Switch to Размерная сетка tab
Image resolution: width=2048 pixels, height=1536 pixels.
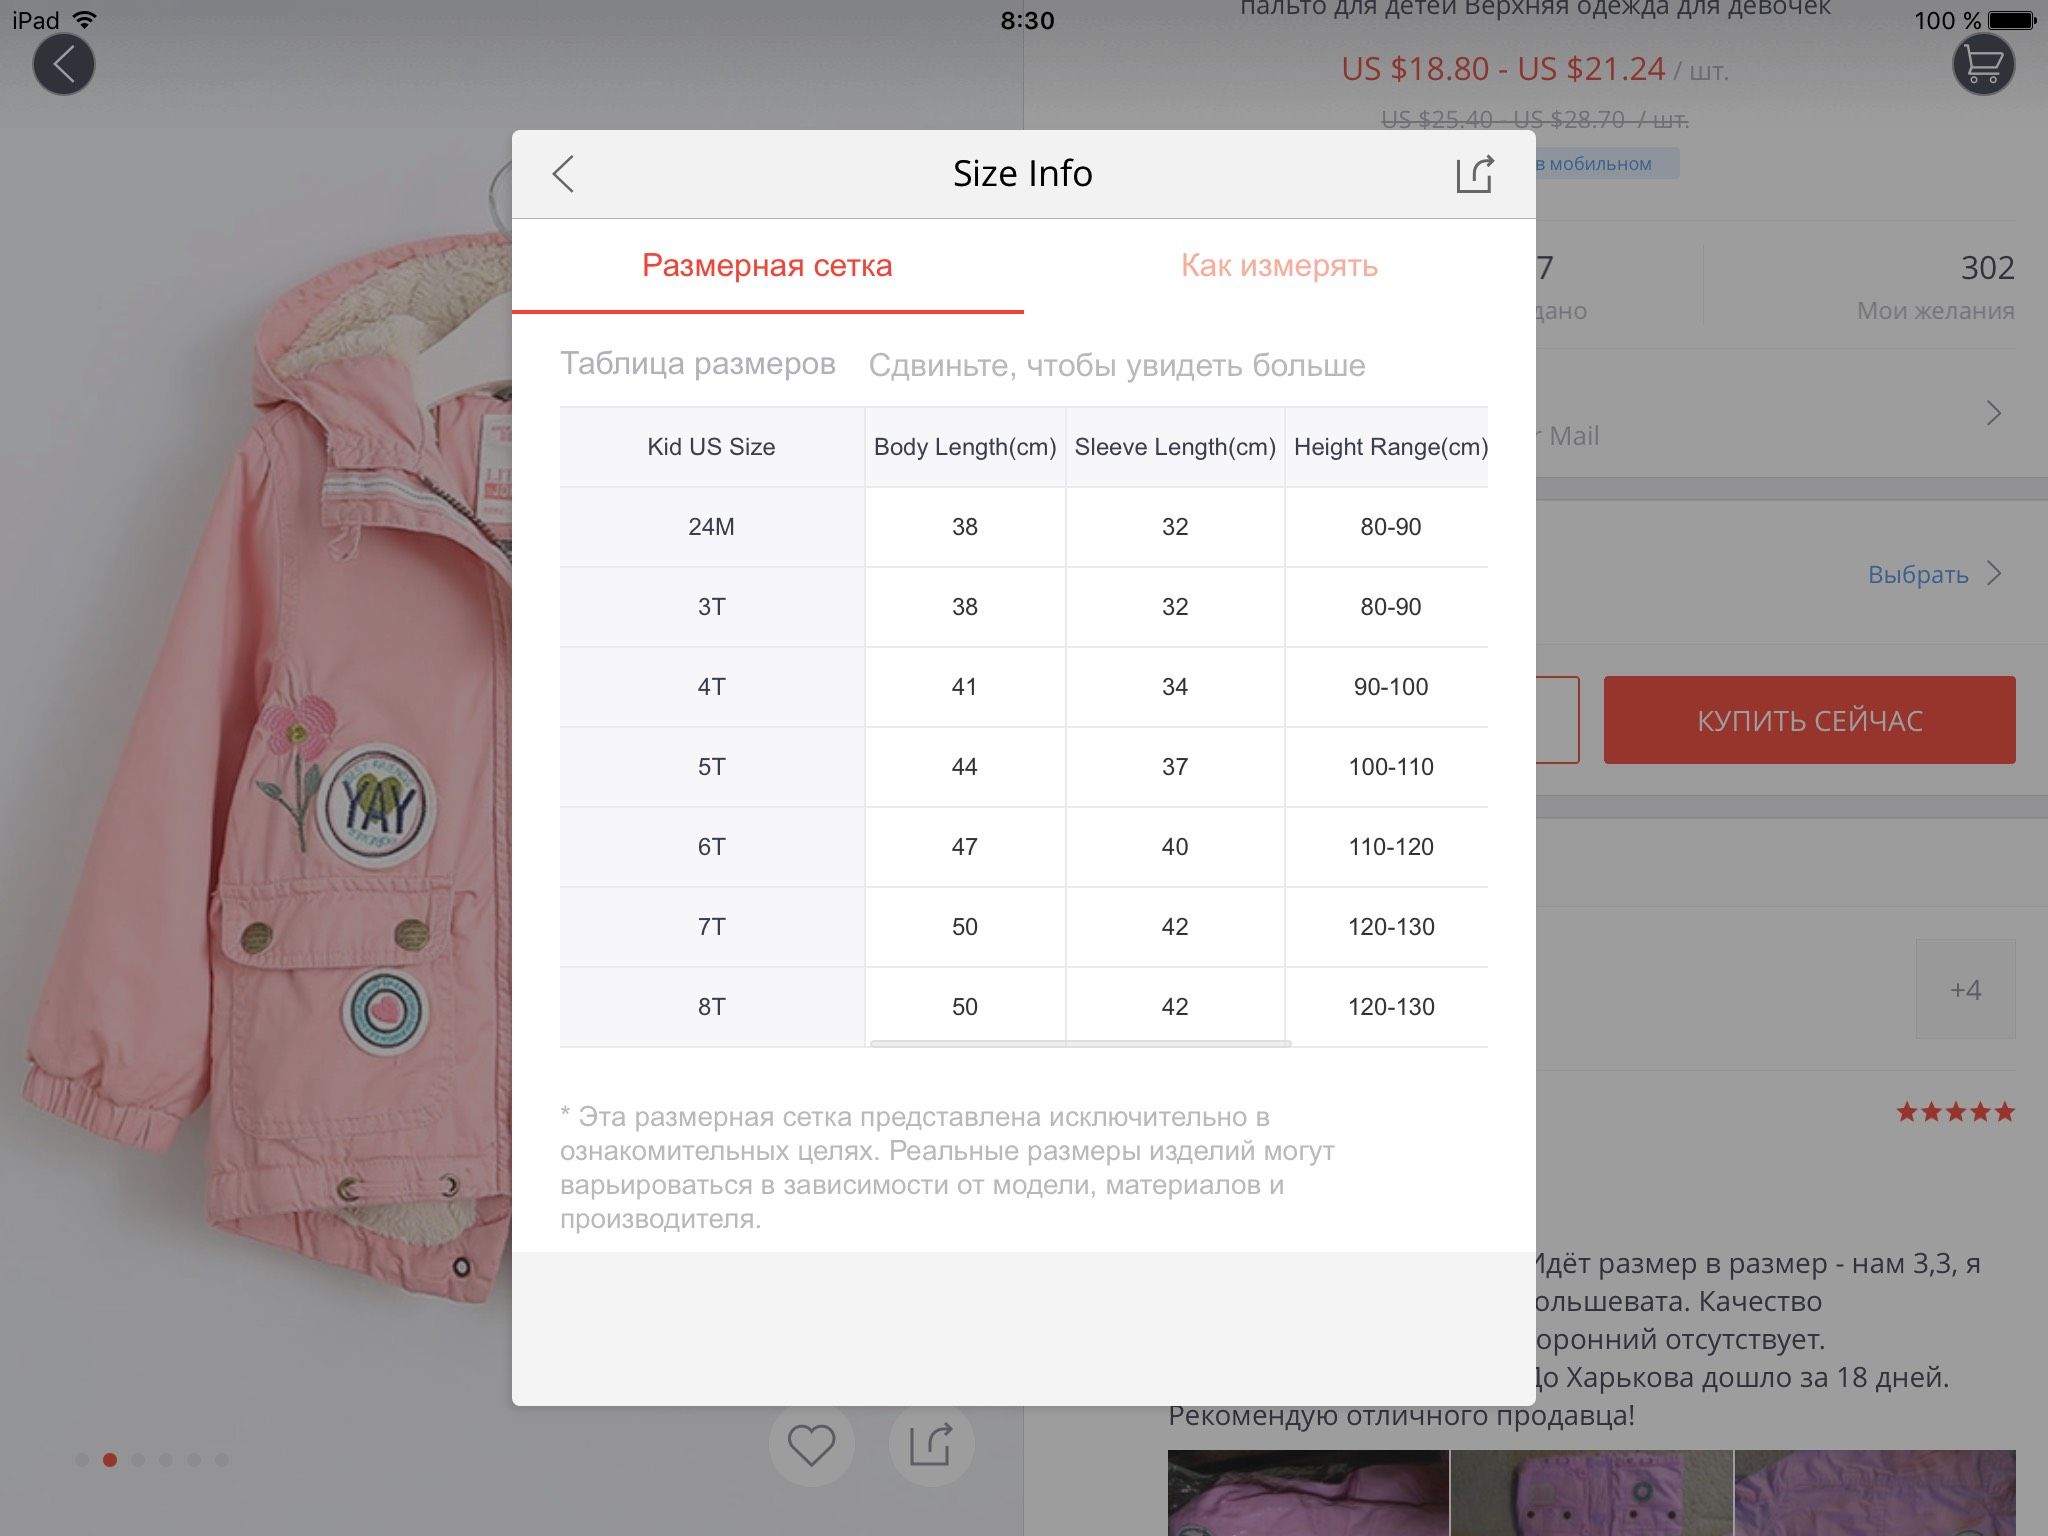tap(767, 266)
